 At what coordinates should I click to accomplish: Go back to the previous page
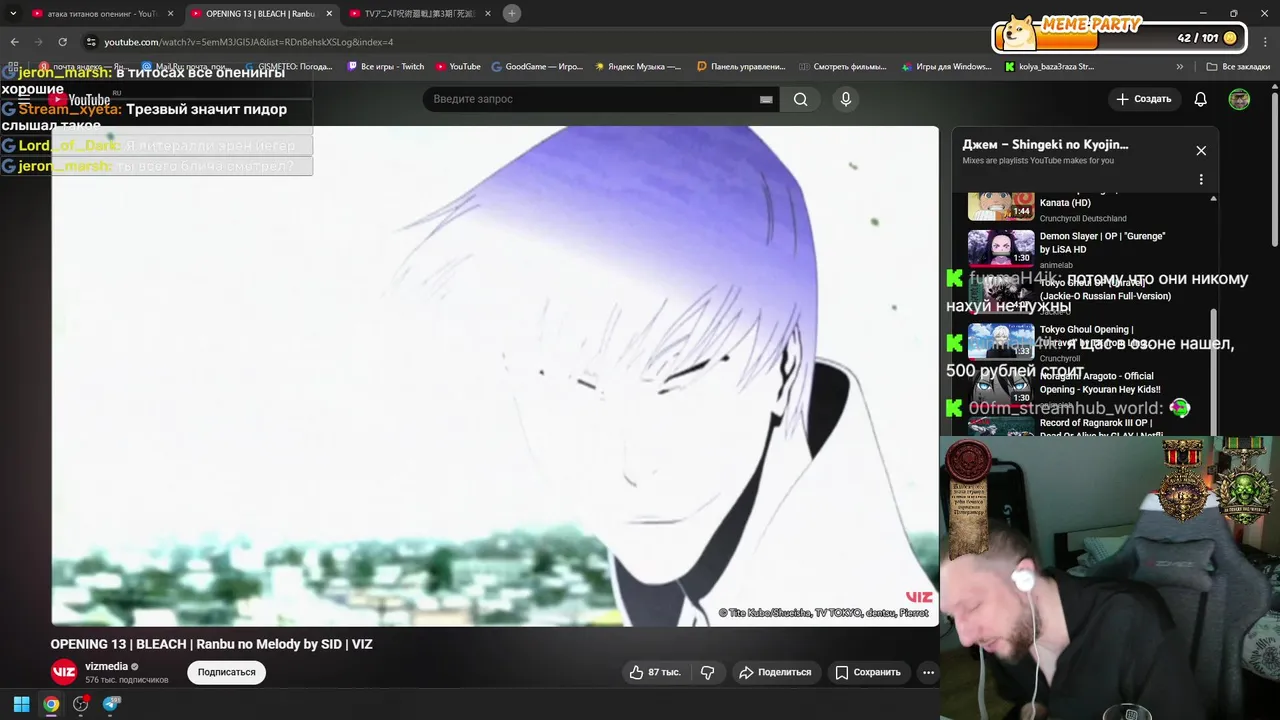coord(14,42)
